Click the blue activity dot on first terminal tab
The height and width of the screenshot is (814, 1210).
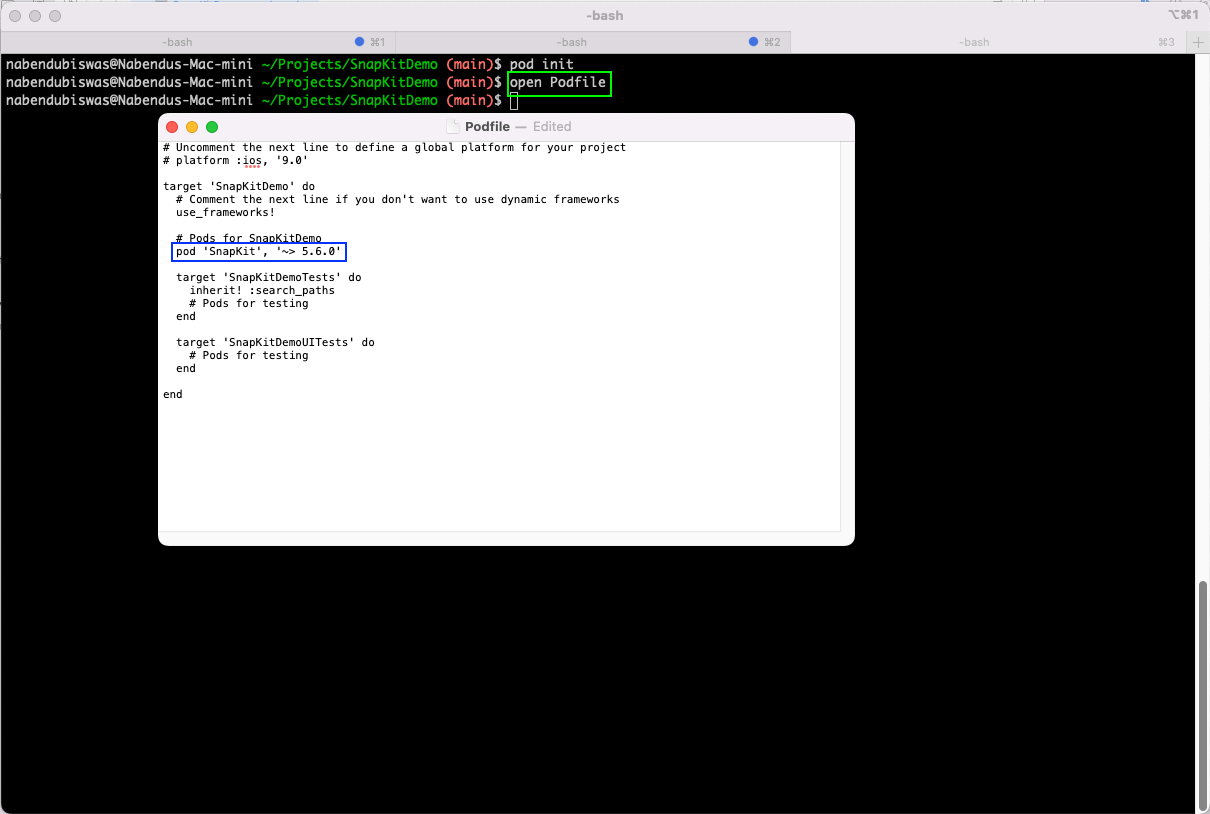coord(361,42)
